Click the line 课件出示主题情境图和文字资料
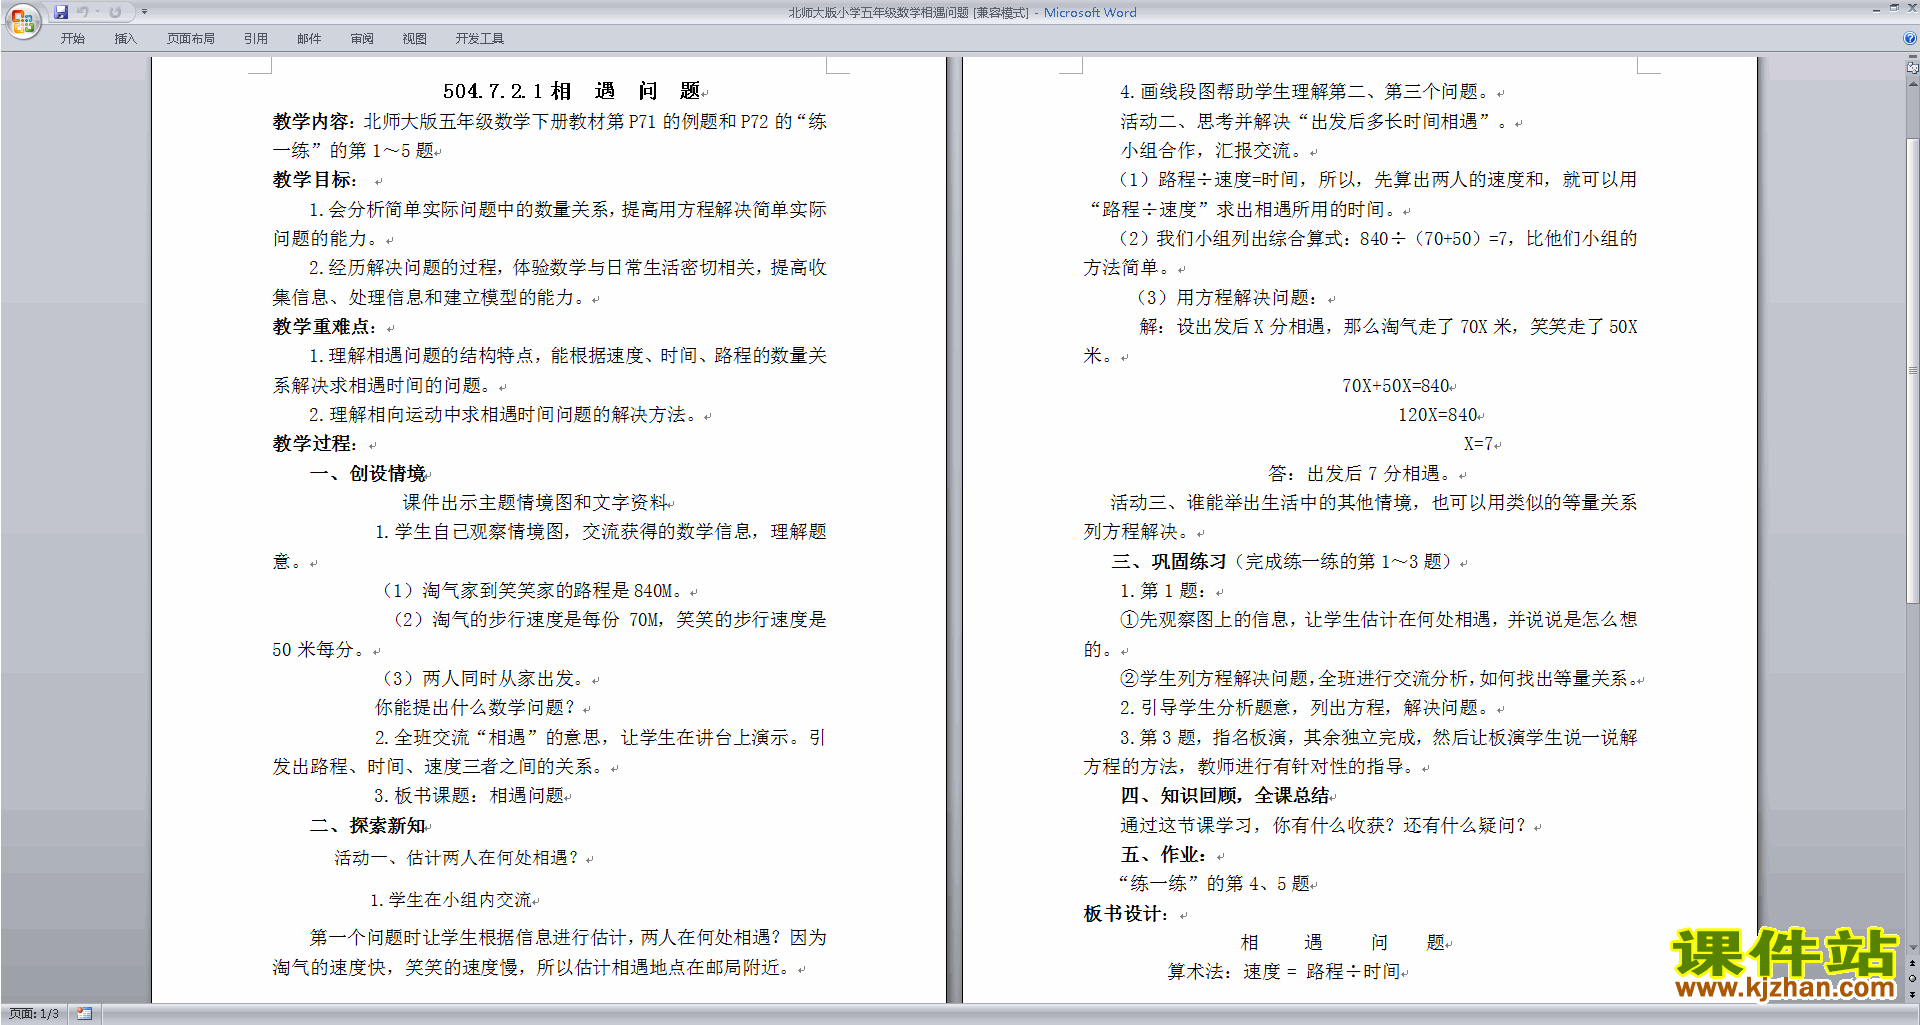The image size is (1920, 1025). click(535, 503)
